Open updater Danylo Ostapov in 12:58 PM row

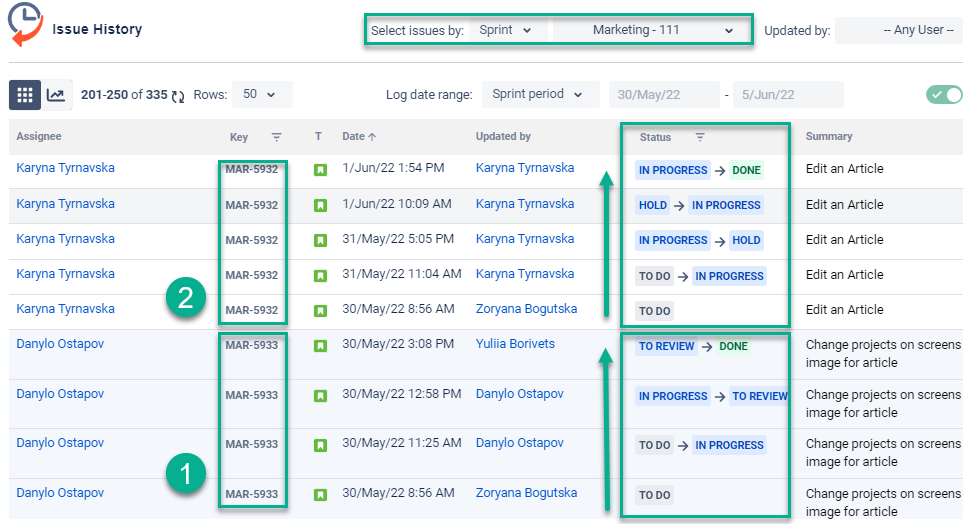(520, 394)
